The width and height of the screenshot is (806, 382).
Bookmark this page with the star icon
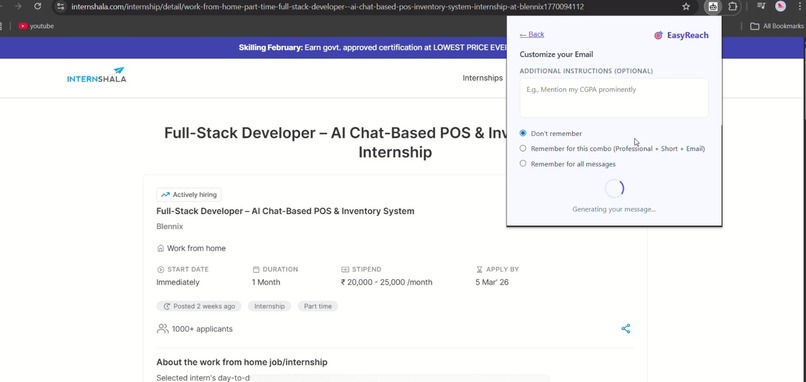click(x=686, y=7)
